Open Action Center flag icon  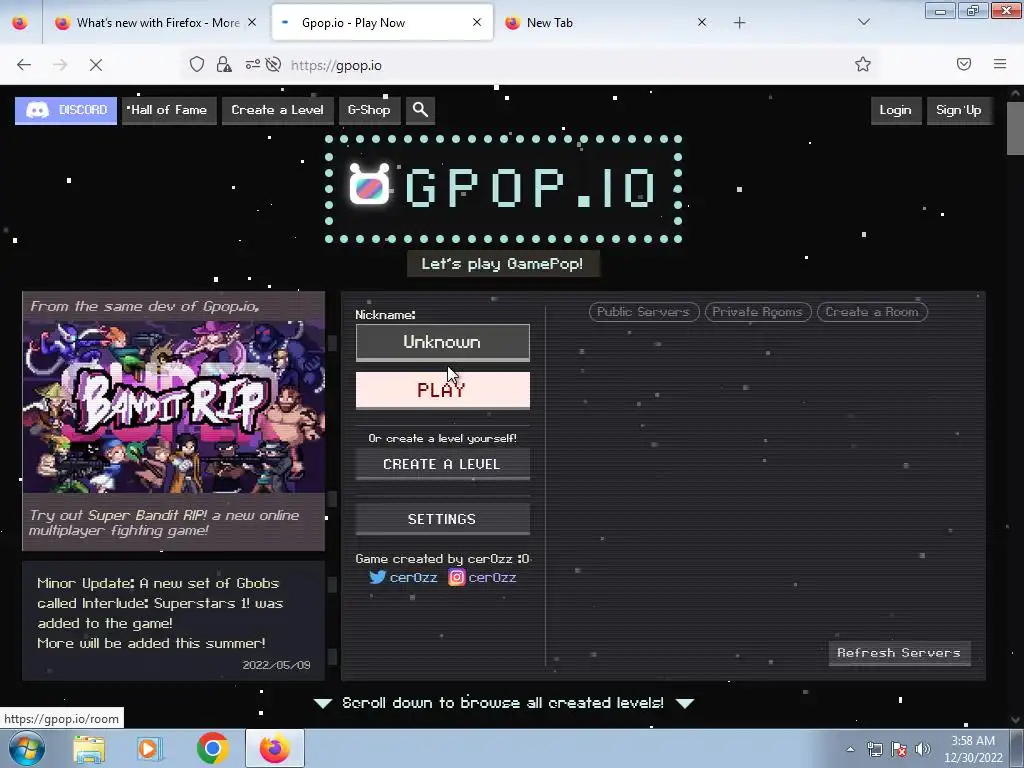point(899,749)
